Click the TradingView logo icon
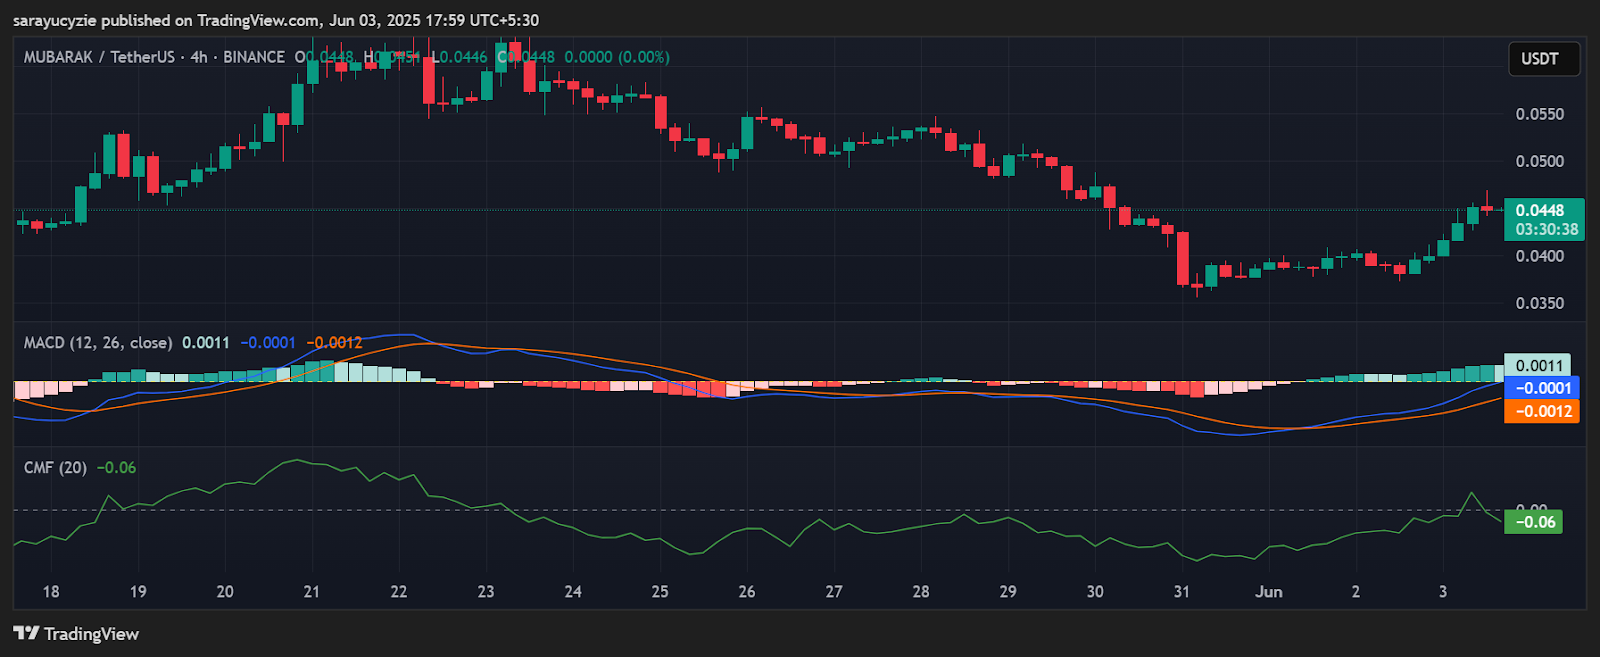 click(x=26, y=633)
